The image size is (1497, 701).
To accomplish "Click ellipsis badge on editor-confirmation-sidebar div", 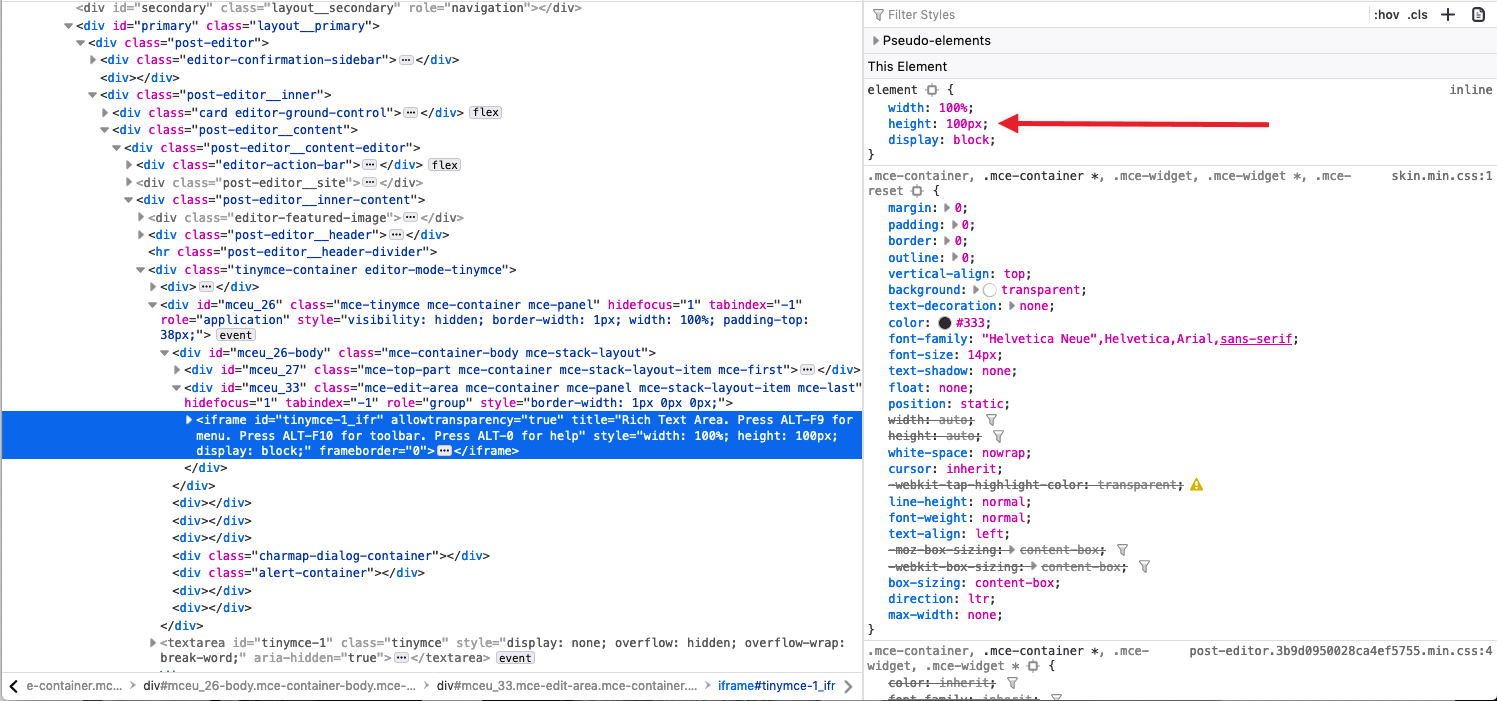I will [x=405, y=60].
